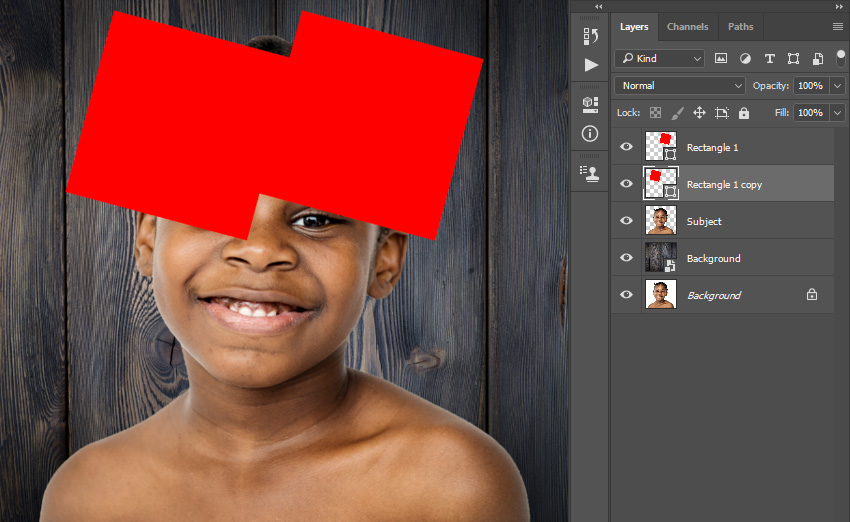Select the non-italic Background layer name
The width and height of the screenshot is (850, 522).
pyautogui.click(x=713, y=259)
